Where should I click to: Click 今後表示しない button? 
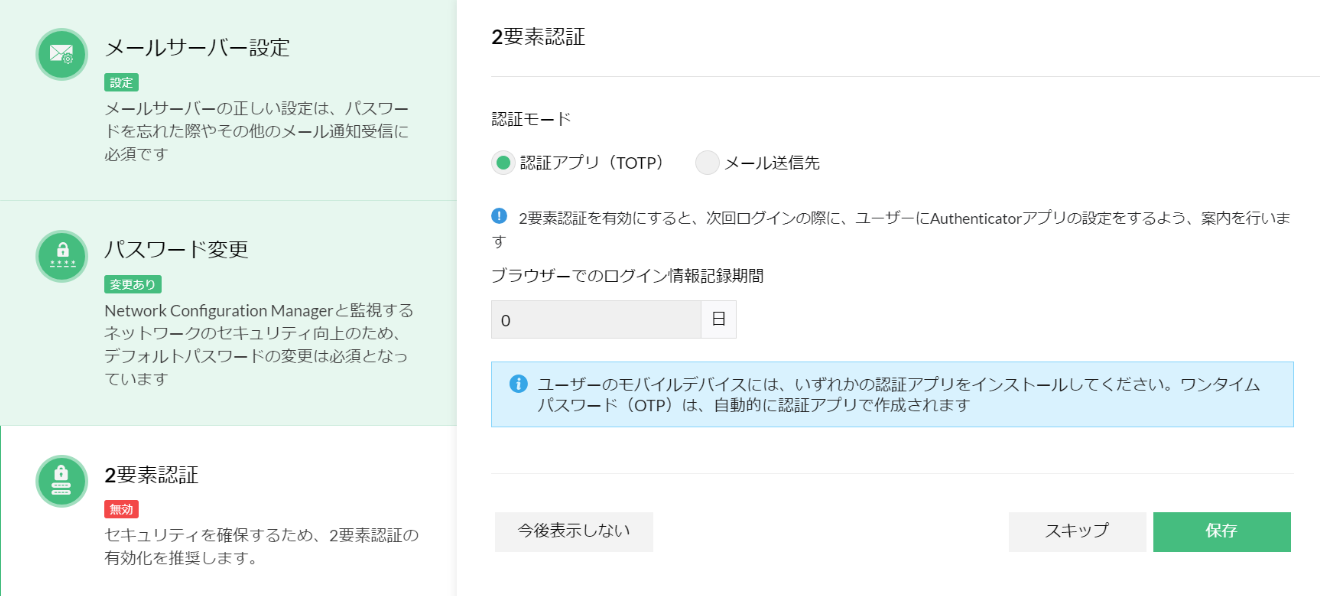(574, 532)
